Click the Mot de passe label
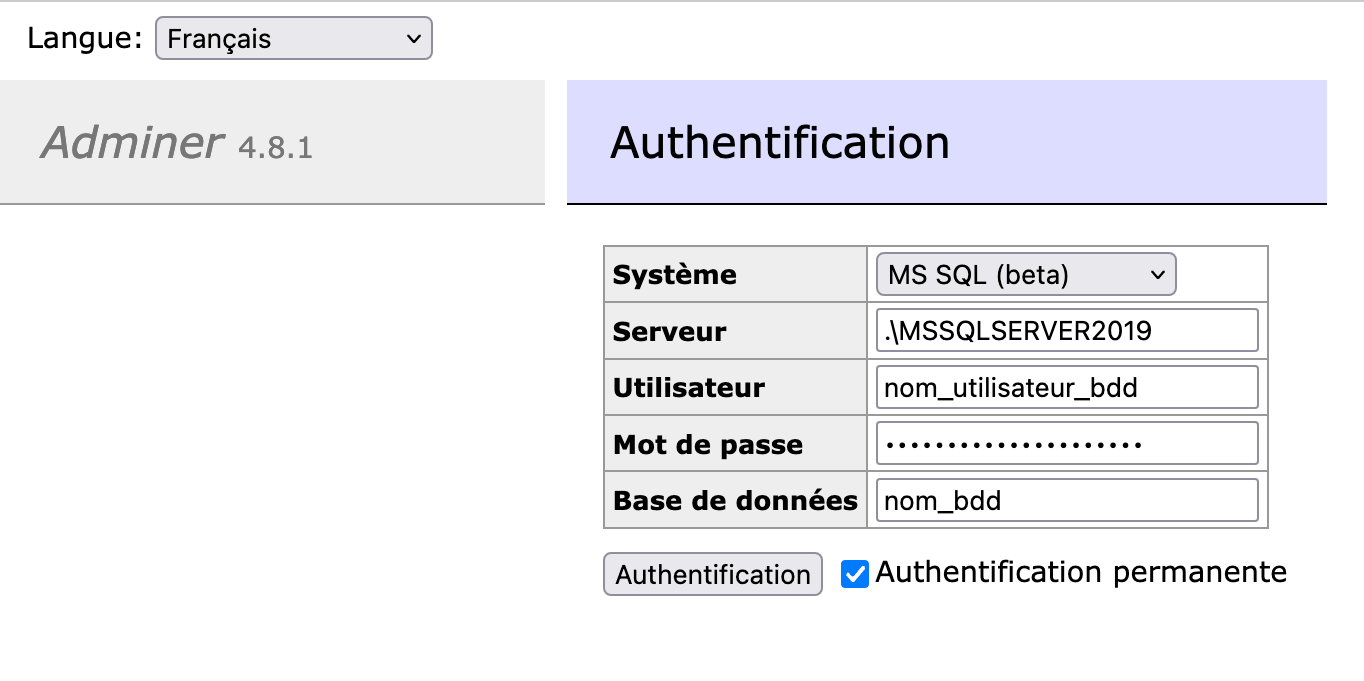Screen dimensions: 1364x681 (708, 445)
